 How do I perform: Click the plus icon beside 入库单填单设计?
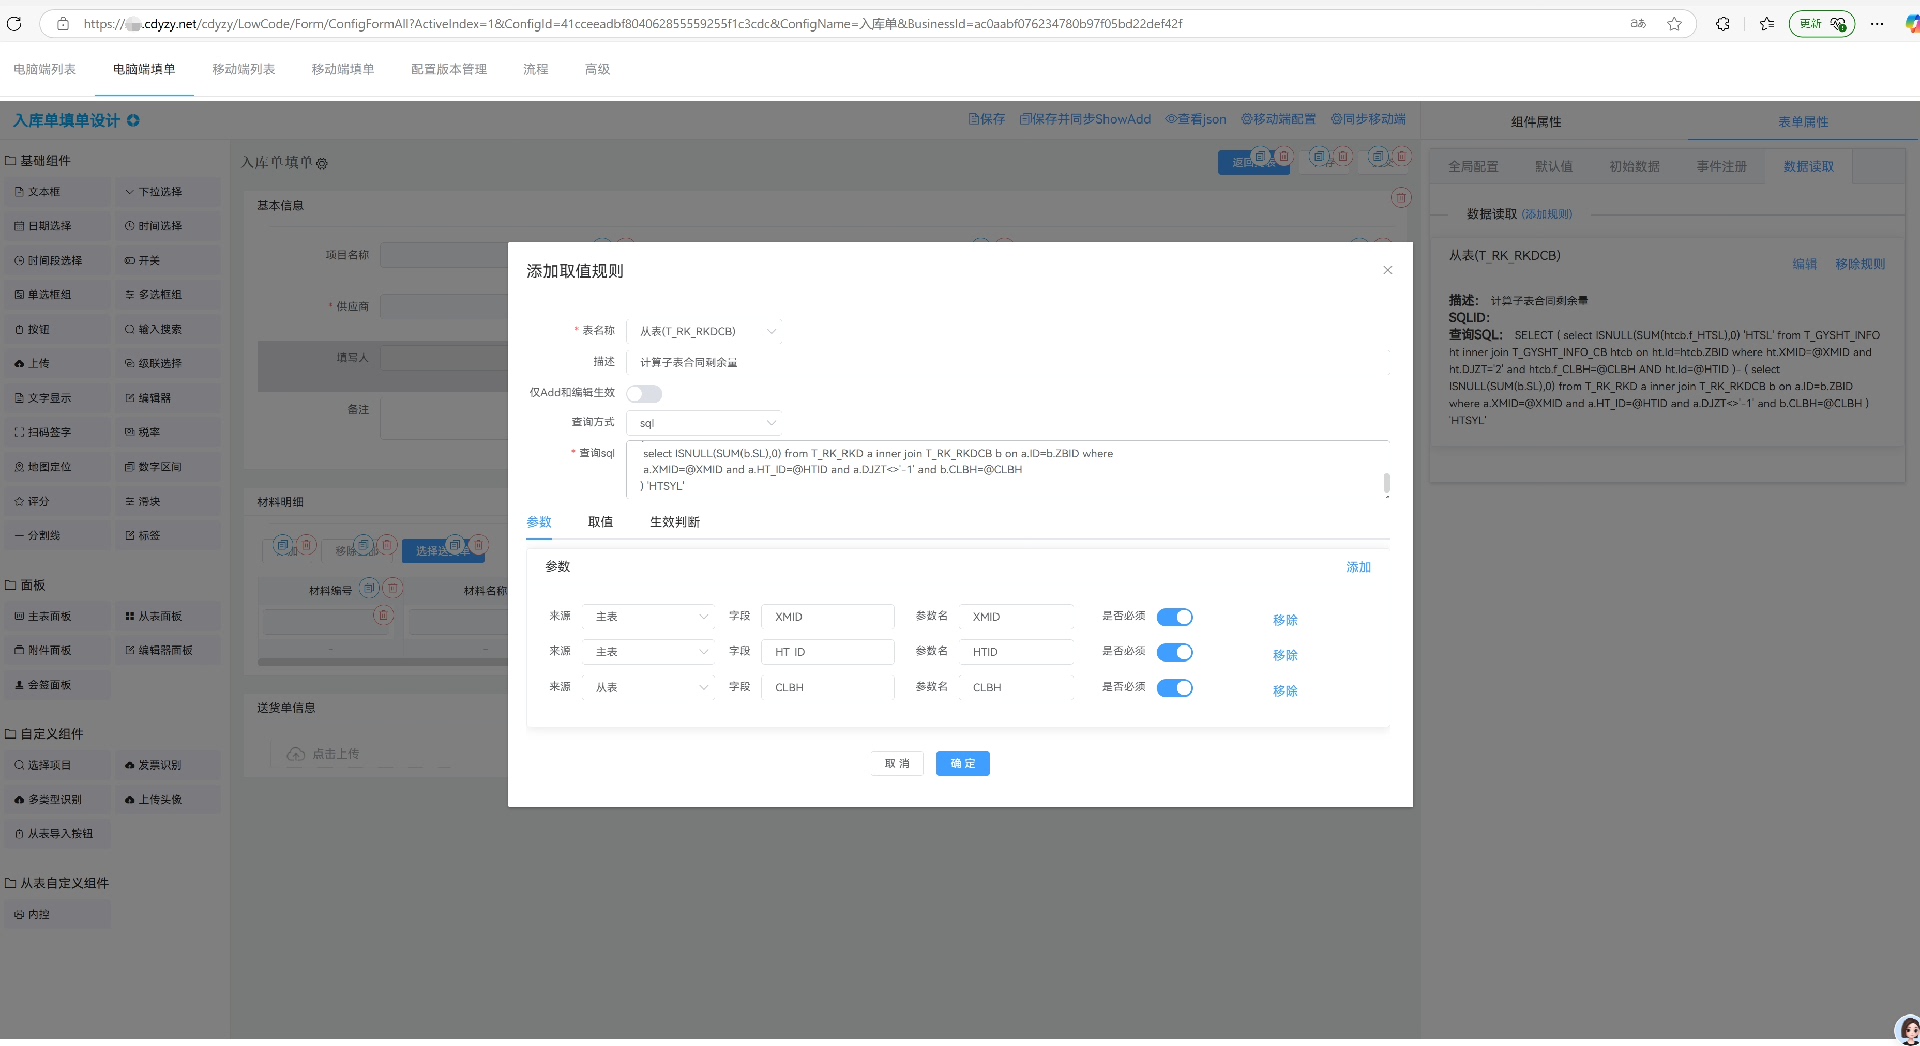click(x=133, y=121)
